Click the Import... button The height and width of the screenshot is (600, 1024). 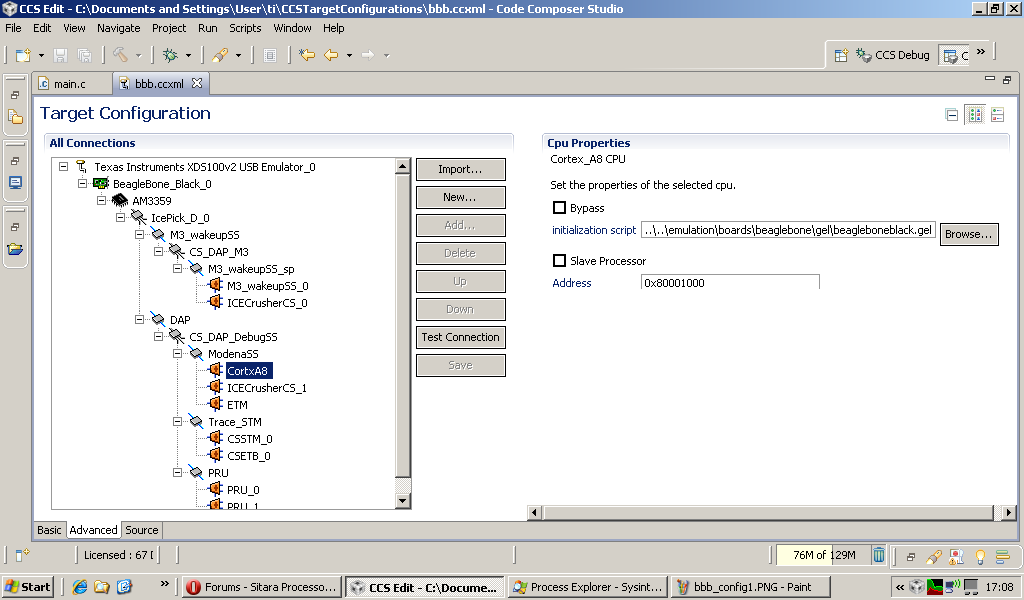click(460, 169)
